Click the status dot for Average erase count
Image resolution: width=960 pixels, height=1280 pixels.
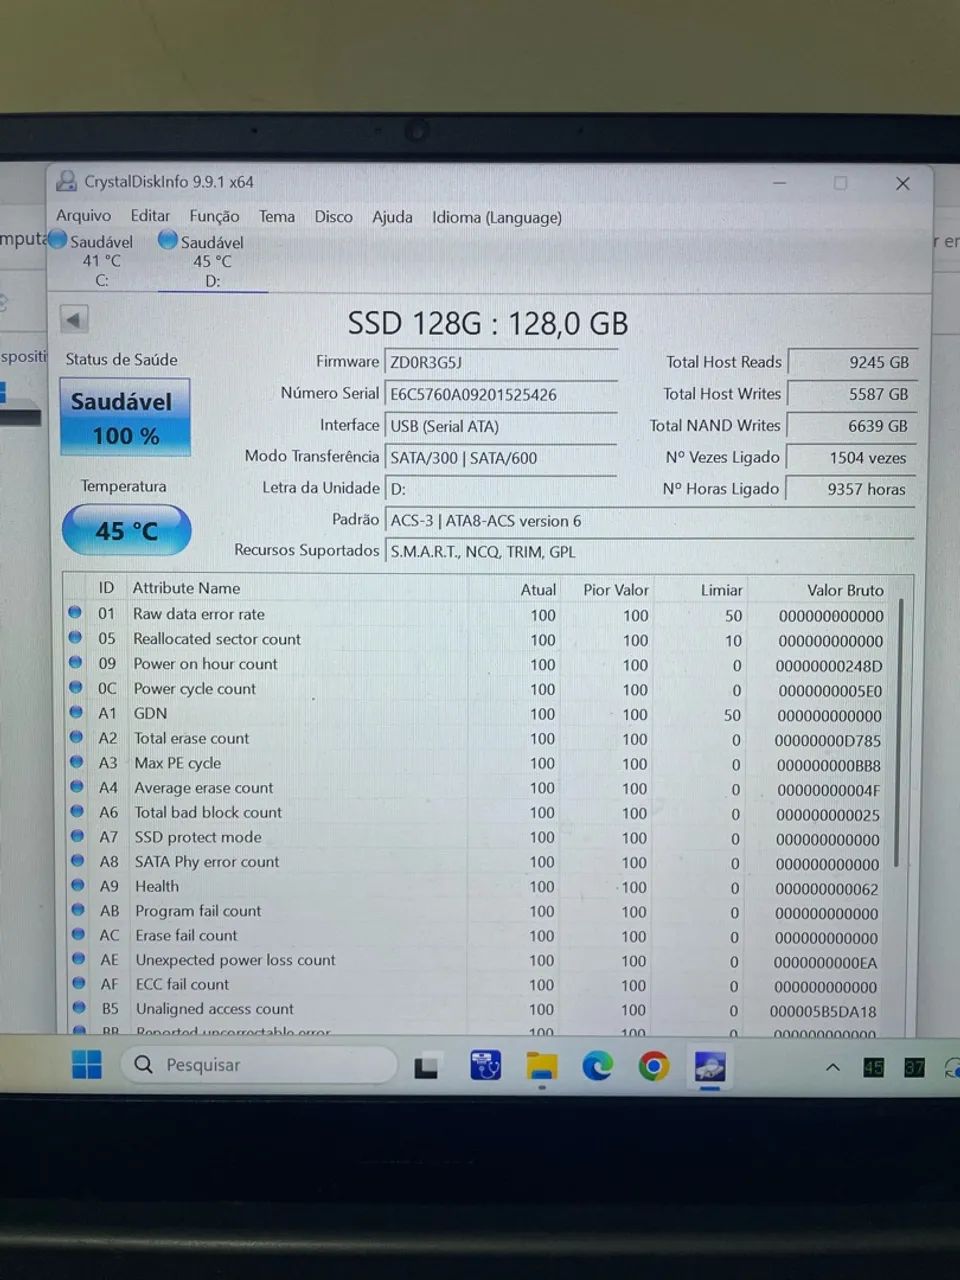click(77, 786)
